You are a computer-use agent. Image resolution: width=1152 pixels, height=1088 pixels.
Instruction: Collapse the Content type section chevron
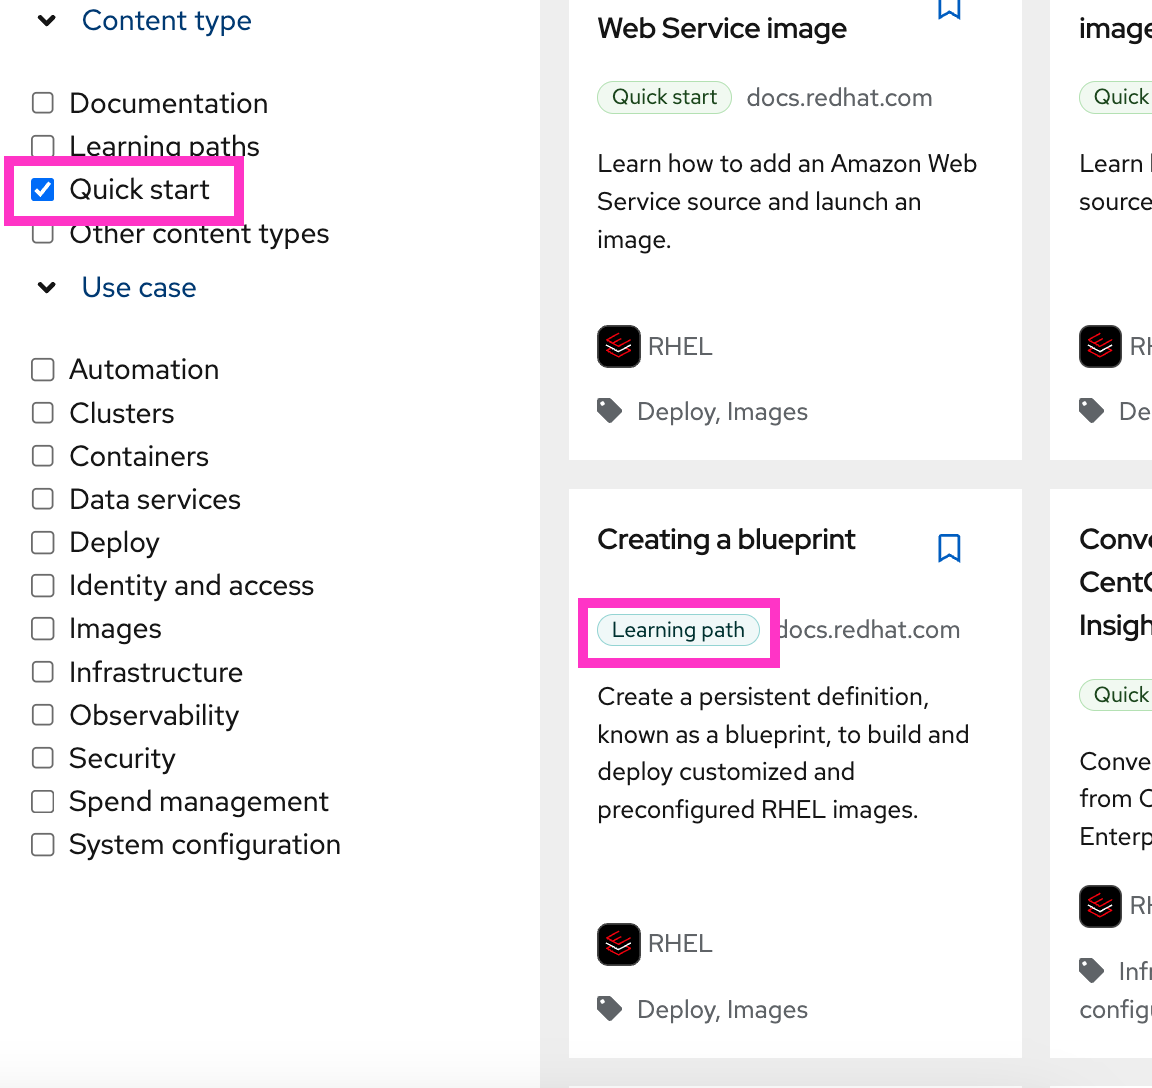tap(47, 21)
